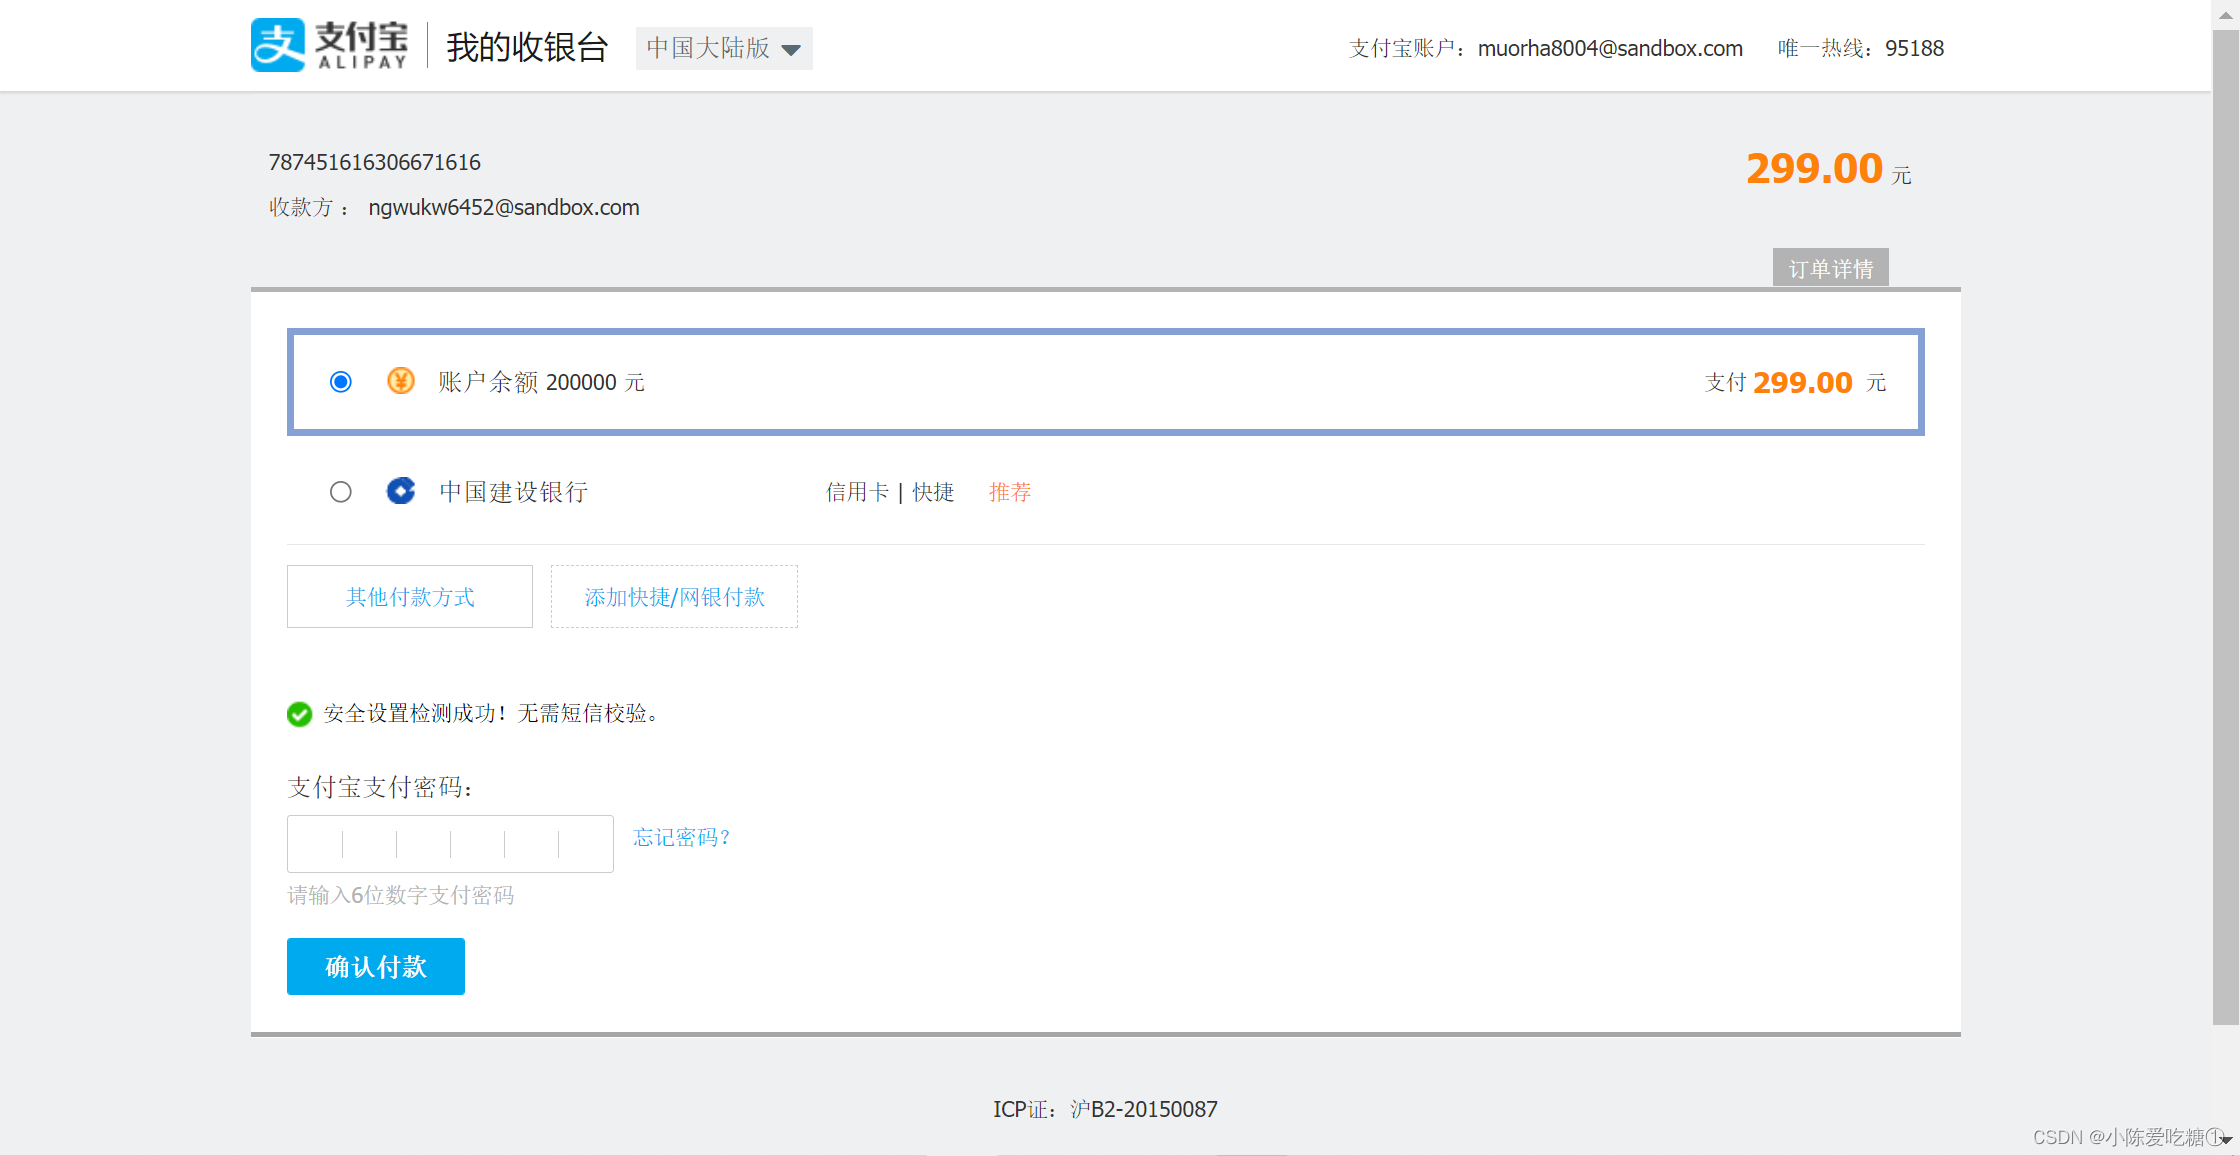Click the 我的收银台 header title

pyautogui.click(x=527, y=47)
